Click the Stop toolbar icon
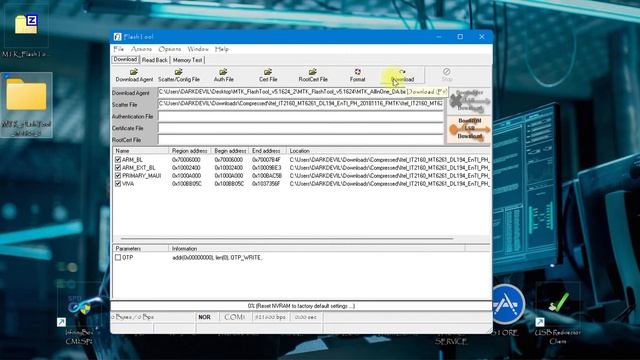The image size is (640, 360). point(447,75)
